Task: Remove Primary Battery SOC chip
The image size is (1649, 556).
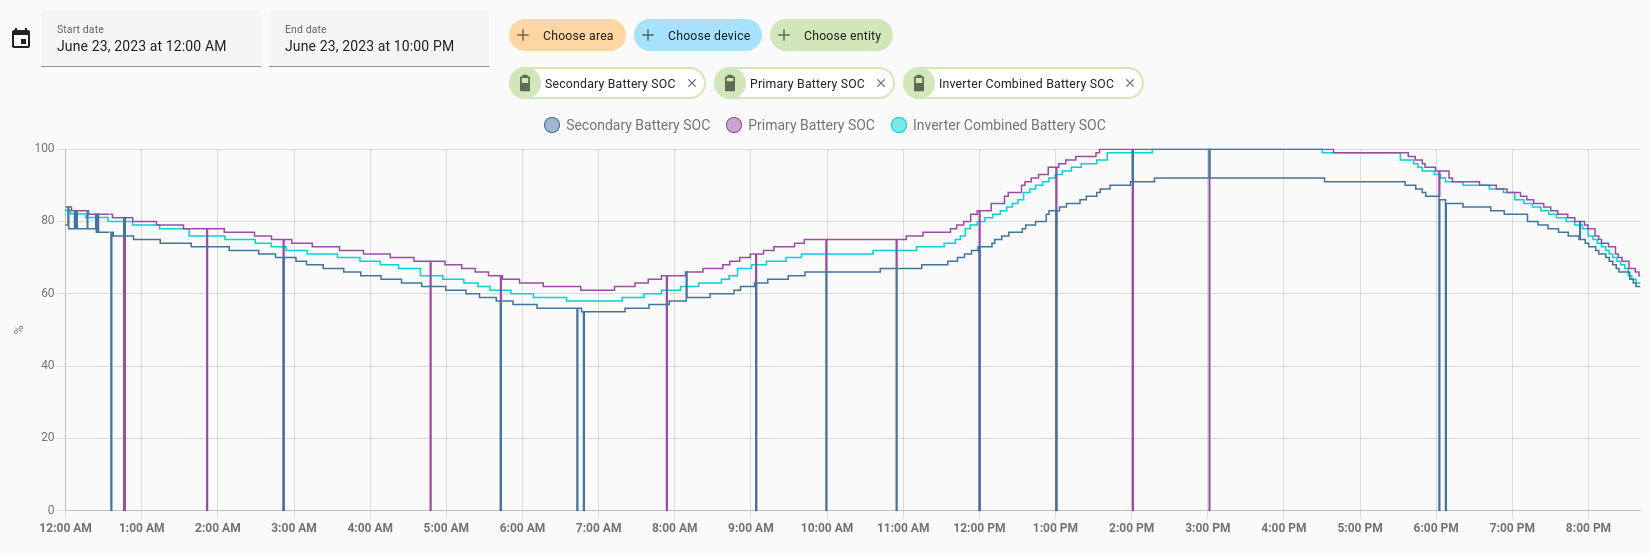Action: pyautogui.click(x=881, y=83)
